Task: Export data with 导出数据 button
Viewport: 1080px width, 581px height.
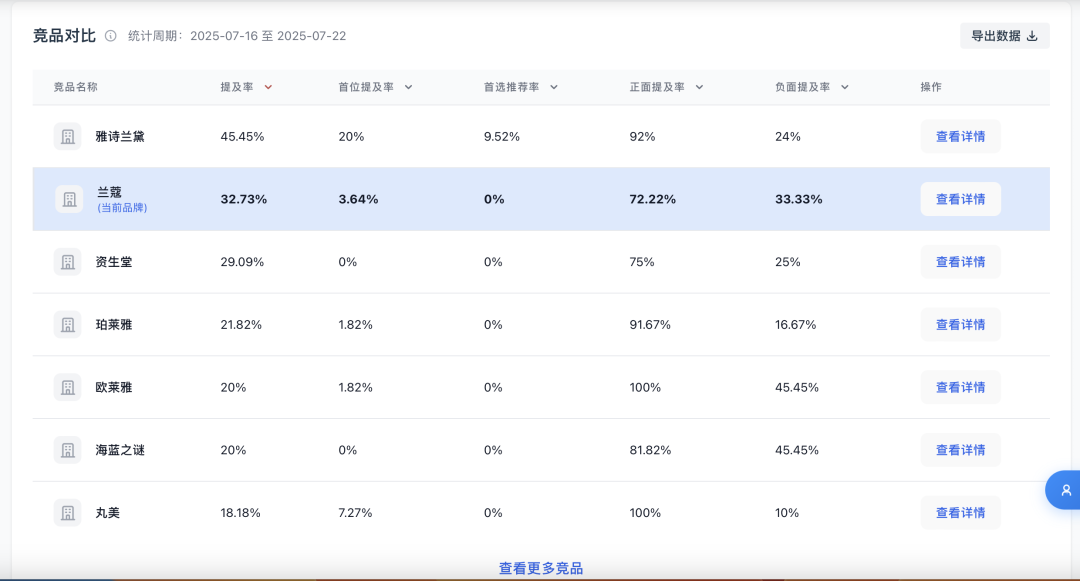Action: point(1004,36)
